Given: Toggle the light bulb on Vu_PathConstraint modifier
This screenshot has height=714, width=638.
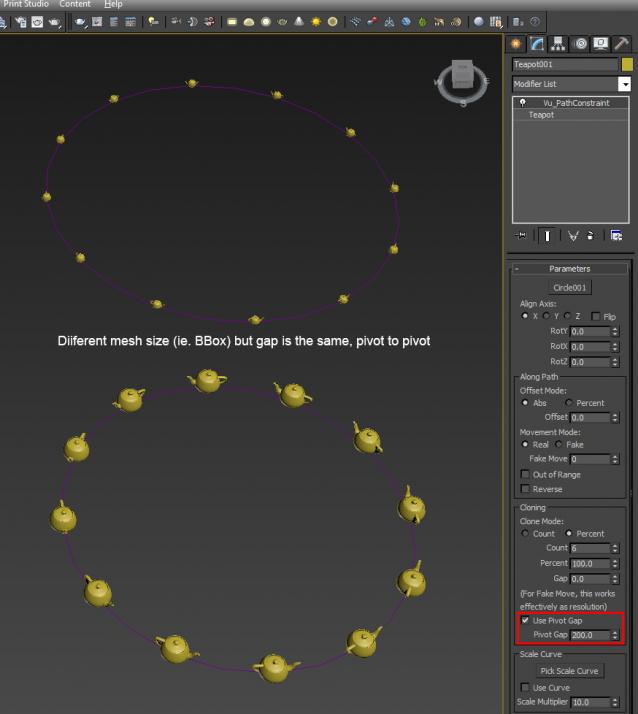Looking at the screenshot, I should point(521,103).
